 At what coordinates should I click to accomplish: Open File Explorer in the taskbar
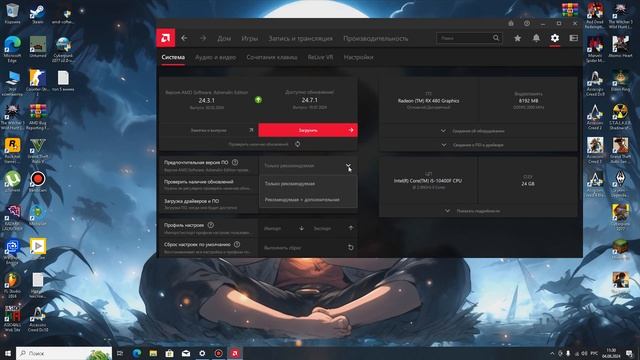(x=153, y=353)
